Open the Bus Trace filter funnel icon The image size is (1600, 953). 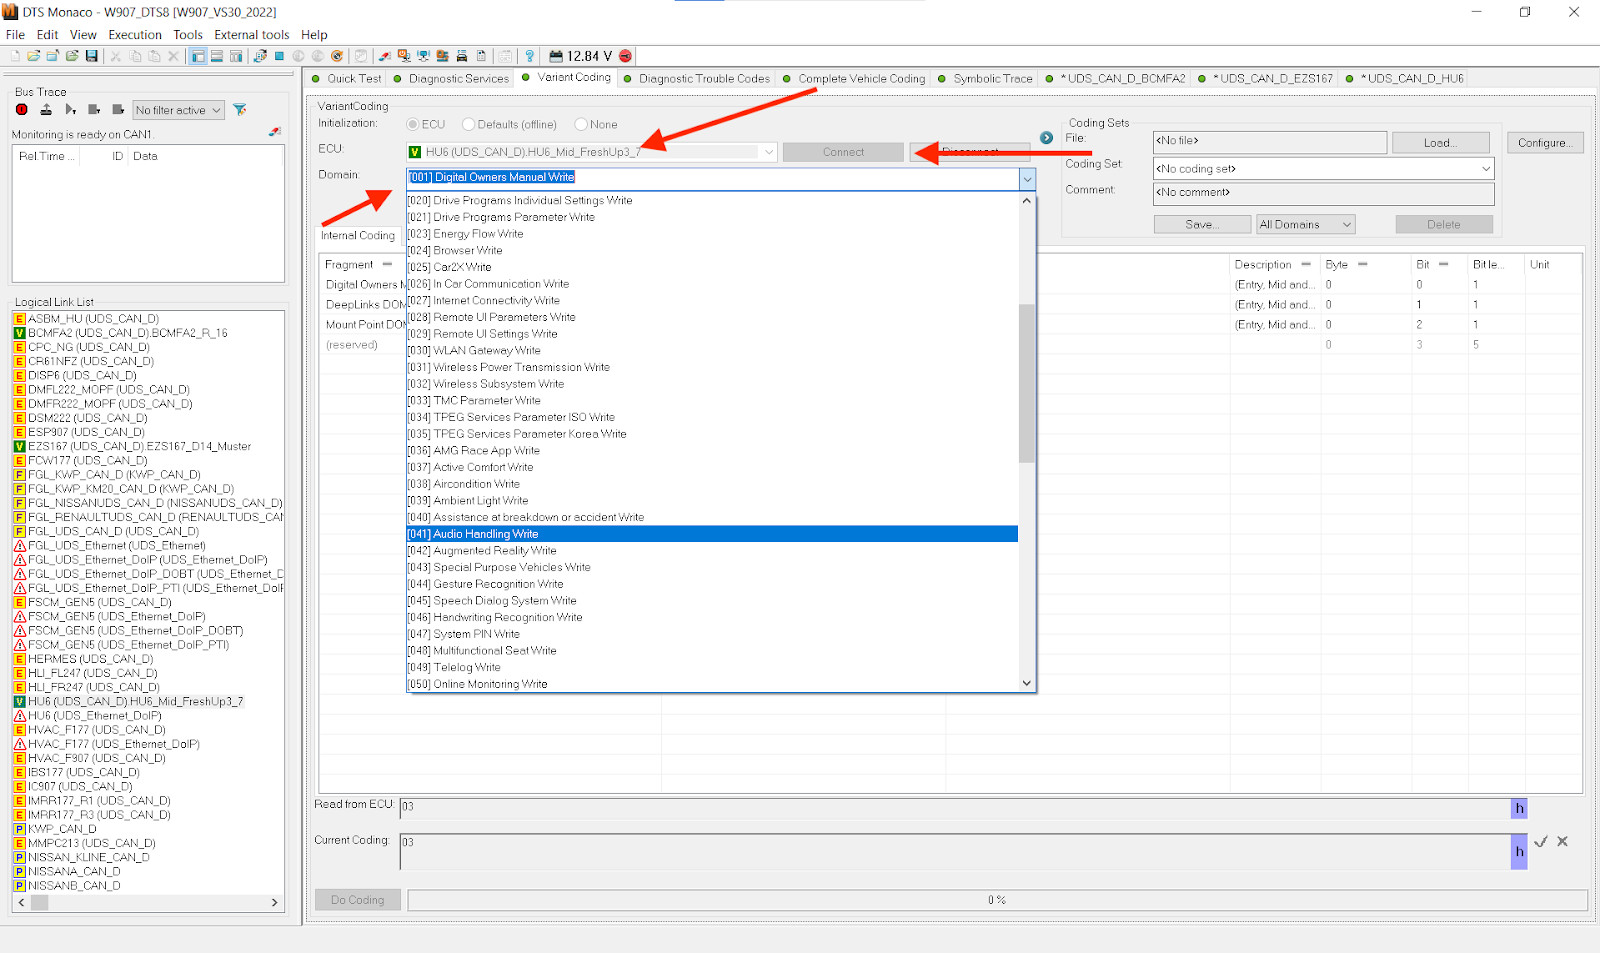[240, 110]
